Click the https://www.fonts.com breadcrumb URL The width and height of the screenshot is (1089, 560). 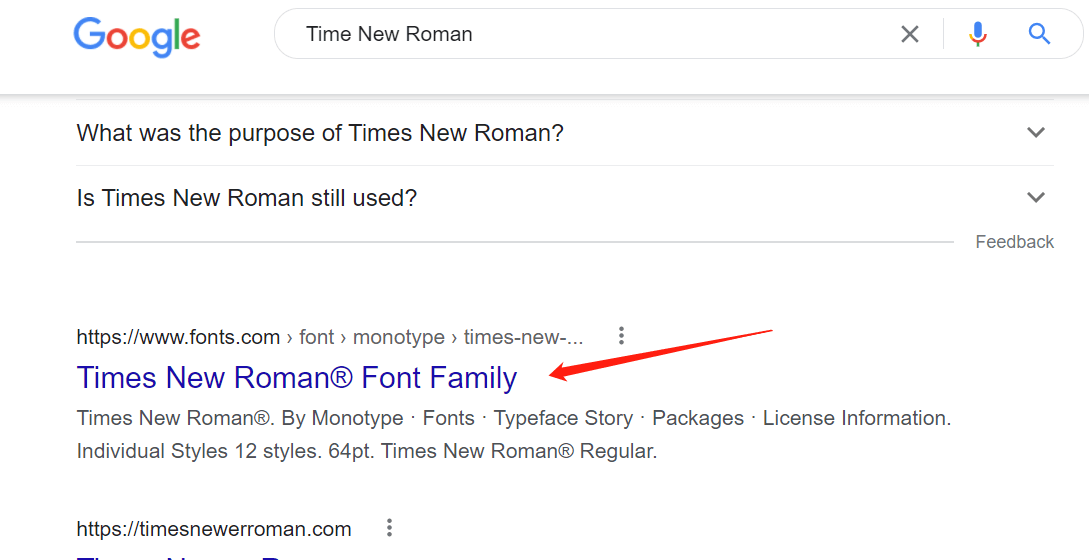tap(178, 337)
